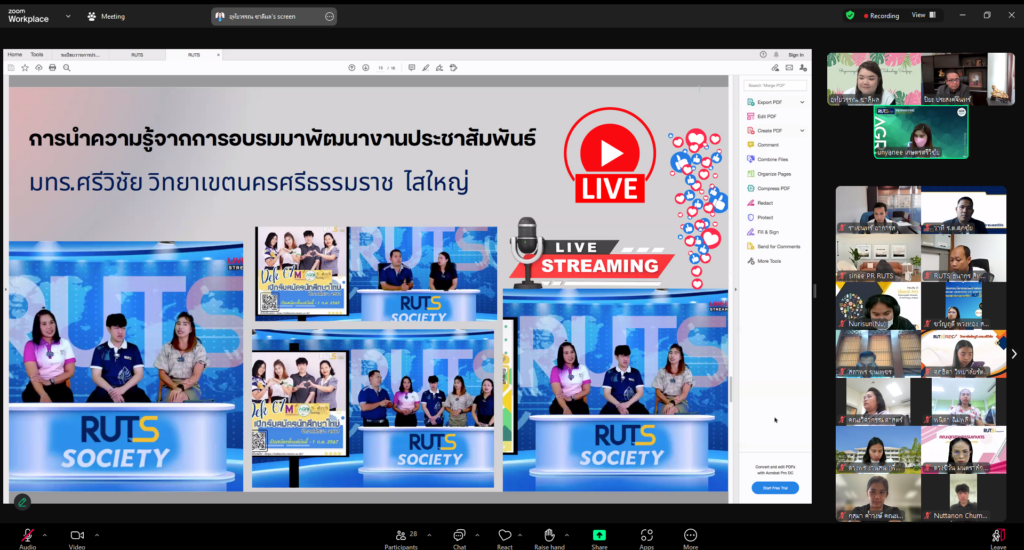The image size is (1024, 550).
Task: Open the Chat panel
Action: (x=460, y=538)
